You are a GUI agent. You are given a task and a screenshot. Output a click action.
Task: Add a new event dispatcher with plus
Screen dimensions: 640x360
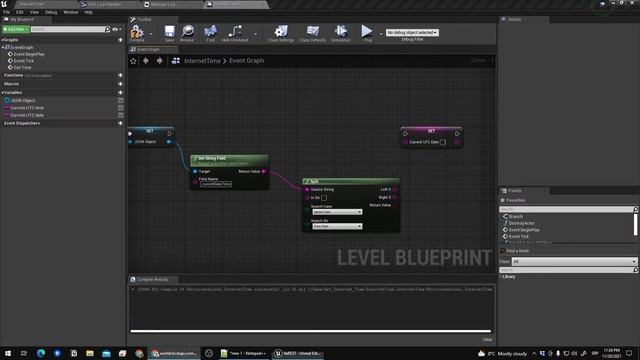coord(120,123)
